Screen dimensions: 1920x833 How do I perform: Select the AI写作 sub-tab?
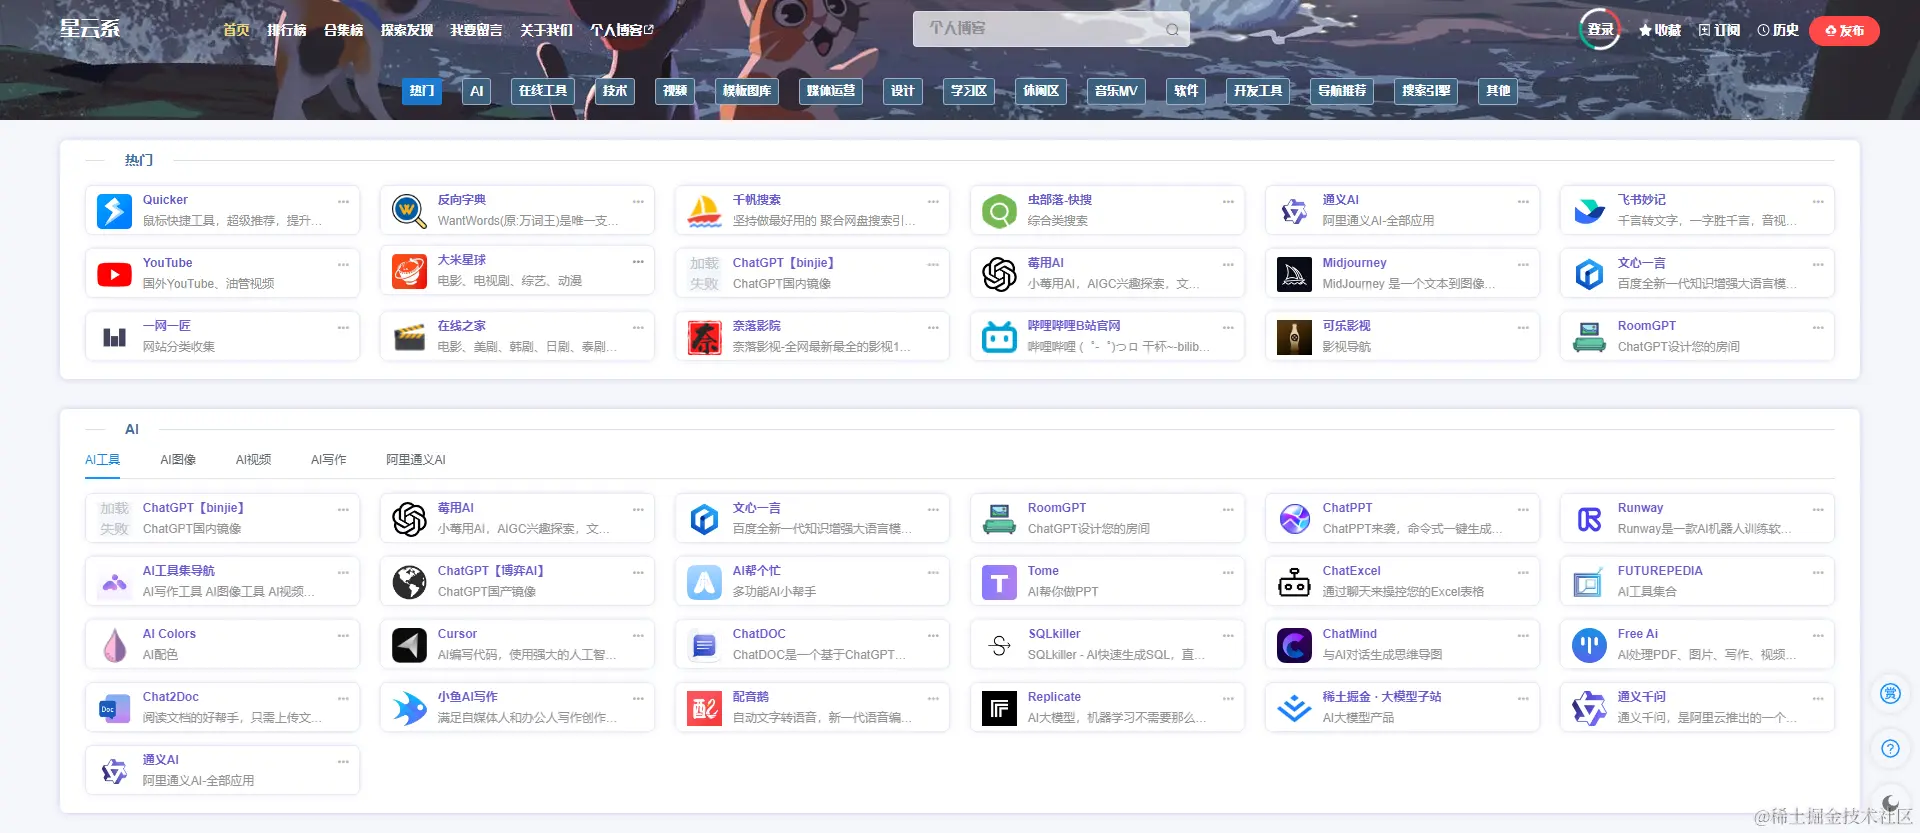click(x=329, y=460)
